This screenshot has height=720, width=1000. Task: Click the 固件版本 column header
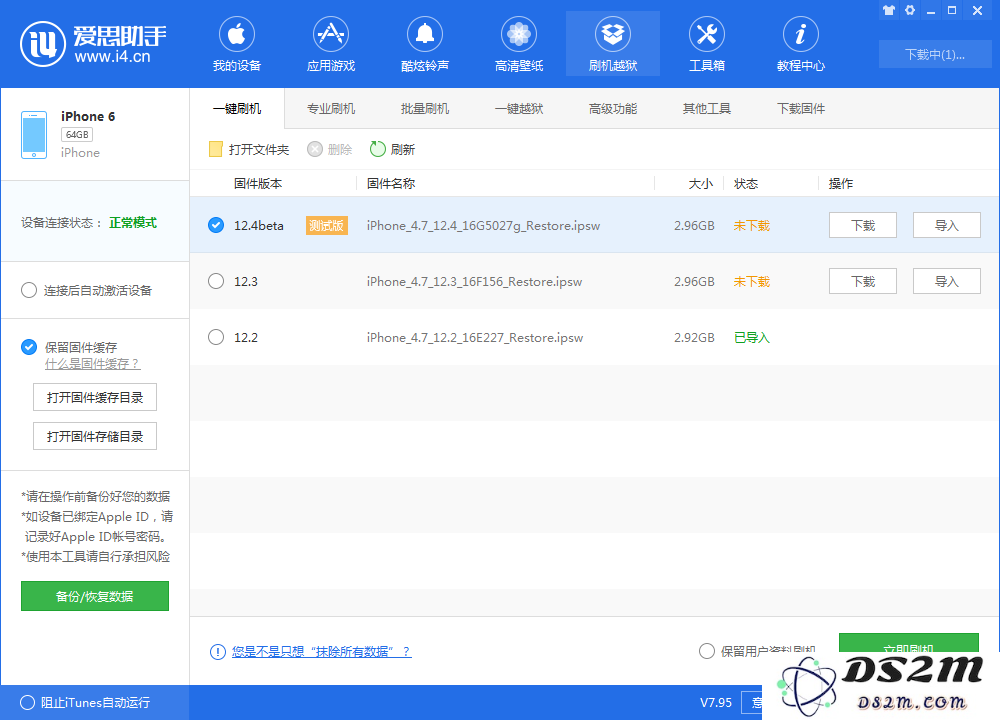tap(258, 184)
